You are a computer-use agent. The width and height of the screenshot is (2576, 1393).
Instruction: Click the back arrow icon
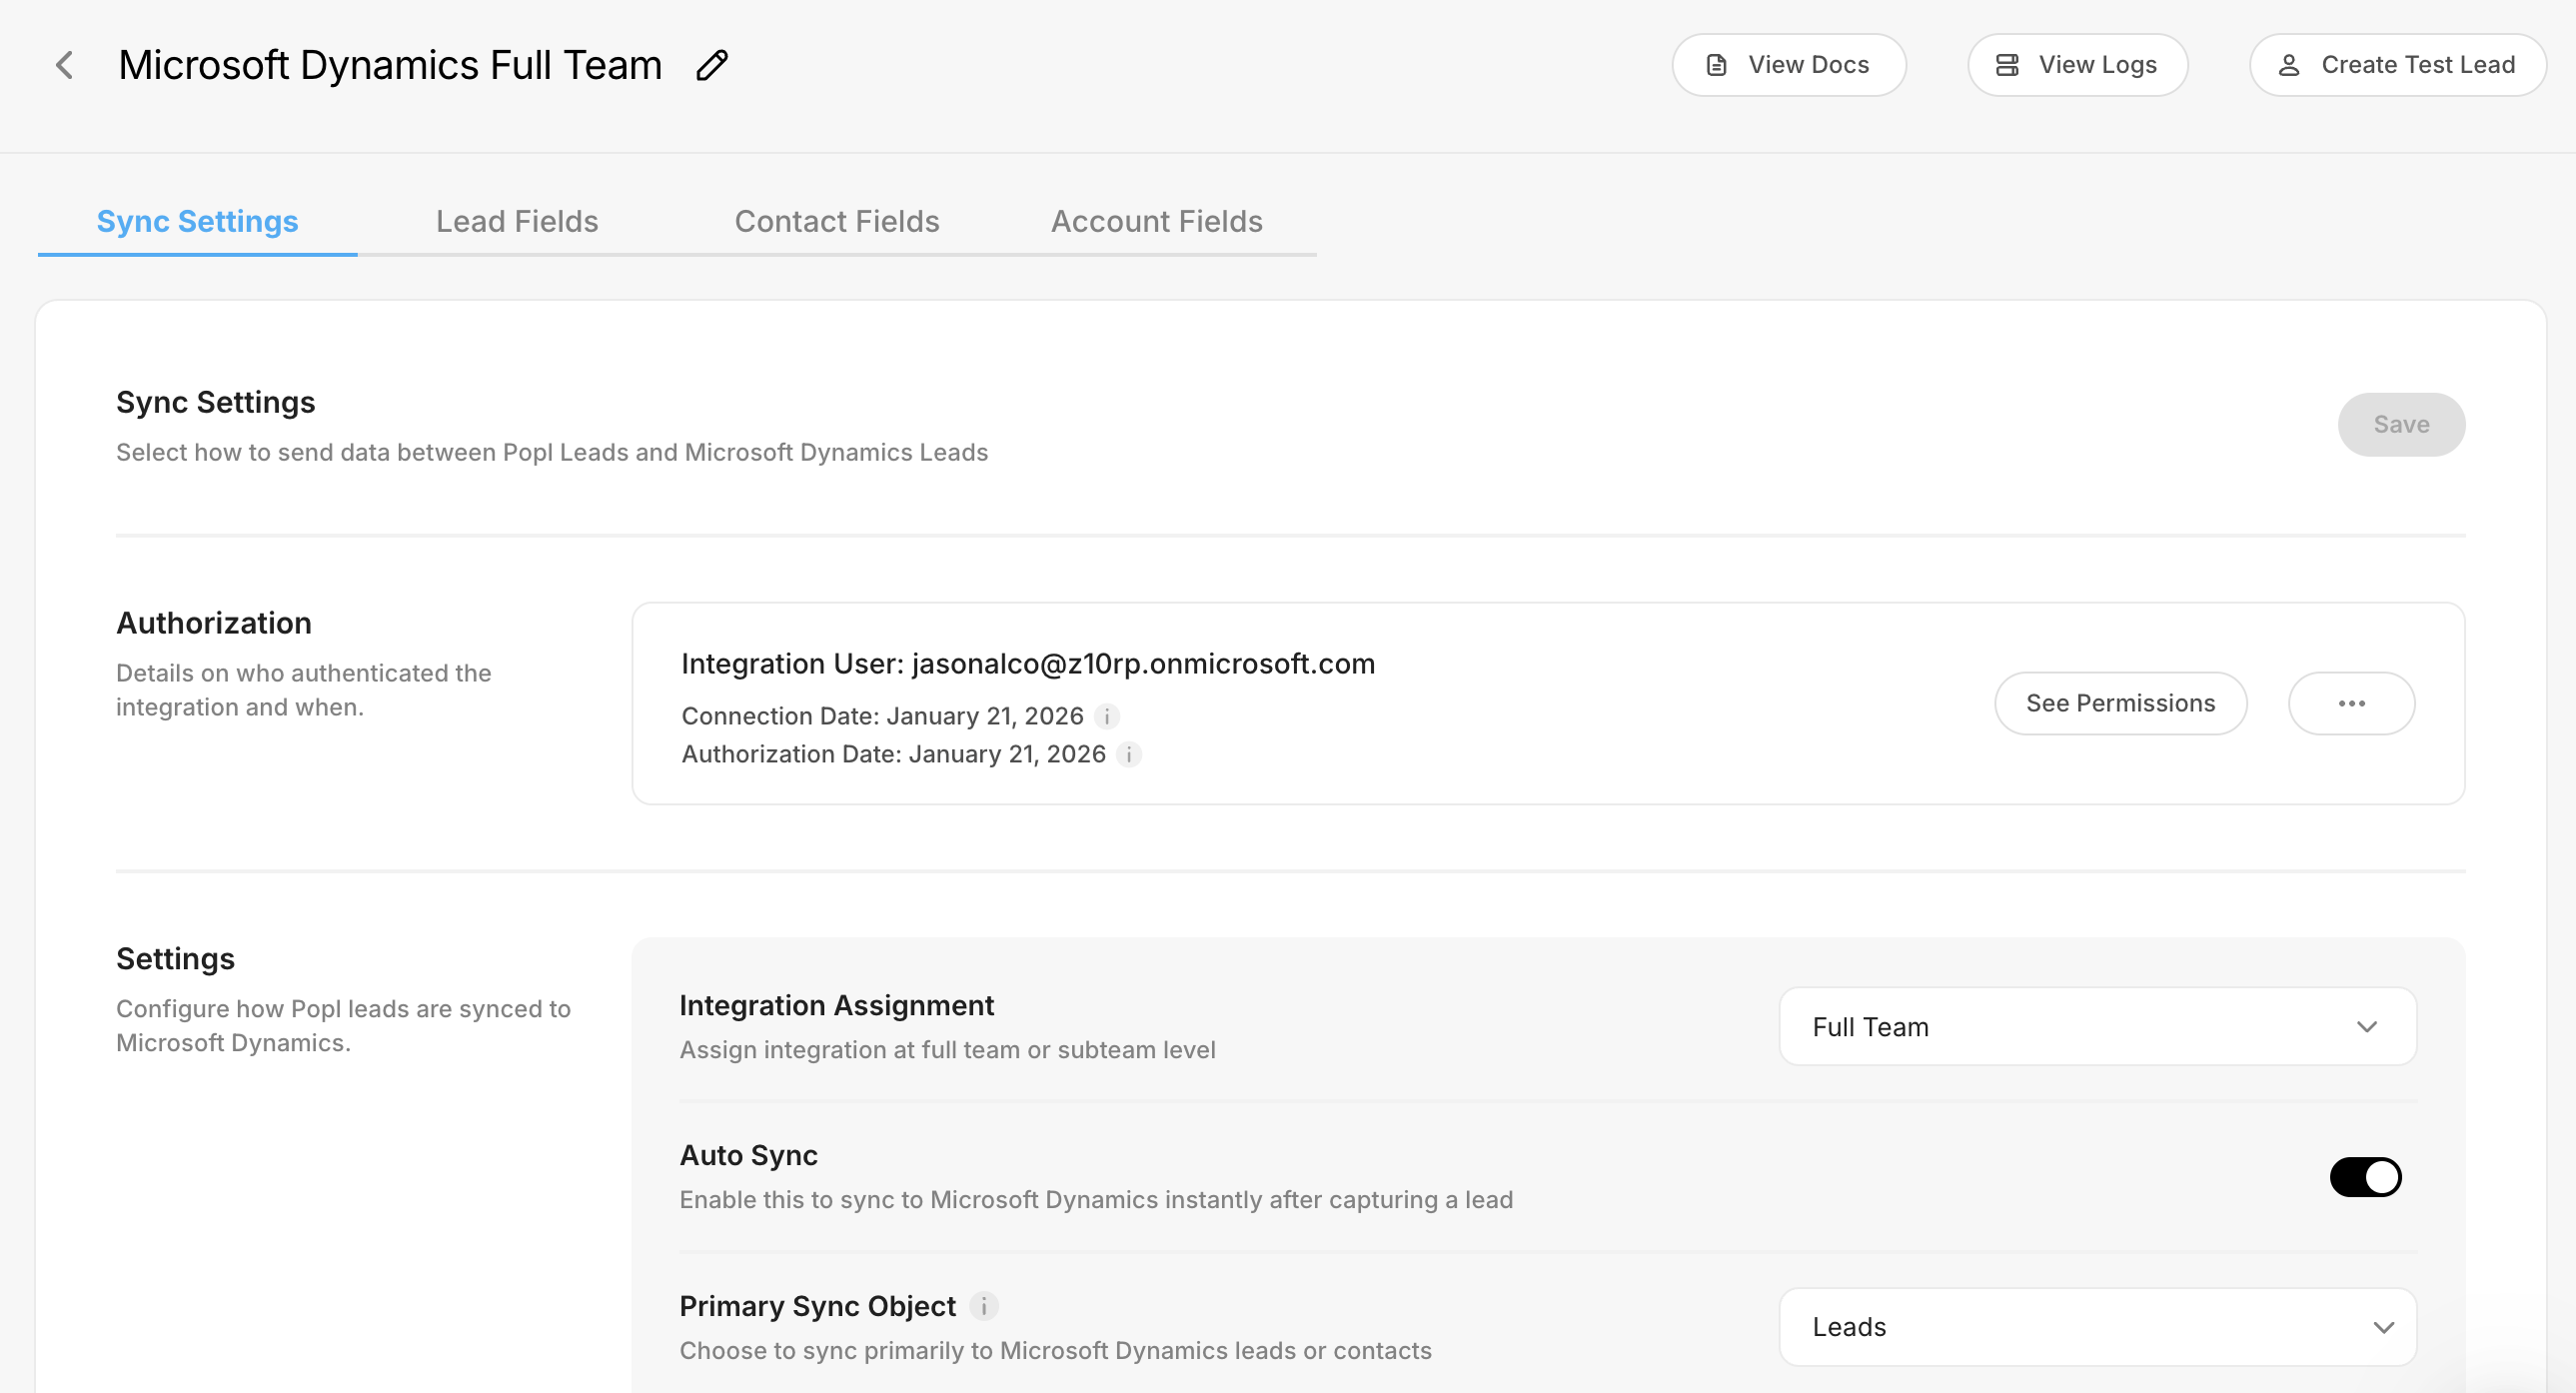(x=65, y=65)
